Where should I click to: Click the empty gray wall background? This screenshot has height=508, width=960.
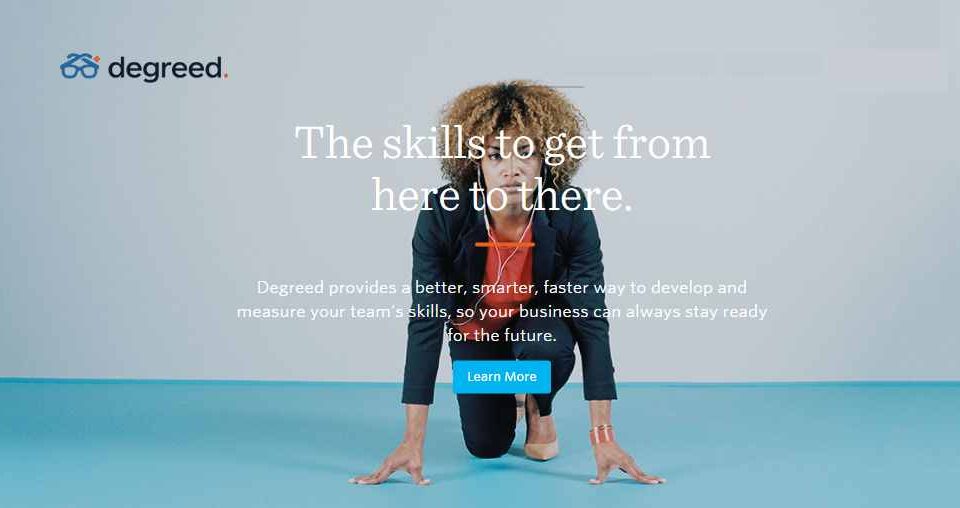[x=796, y=214]
